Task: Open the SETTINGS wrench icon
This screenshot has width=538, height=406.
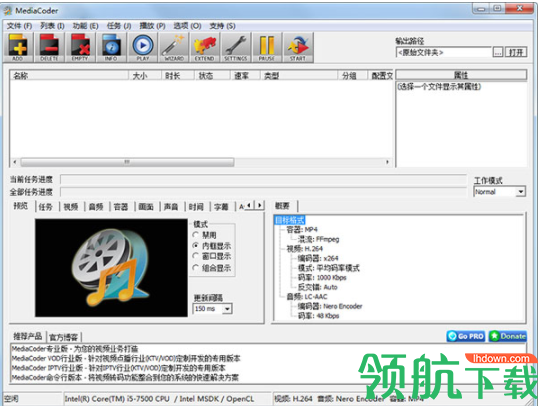Action: point(236,47)
